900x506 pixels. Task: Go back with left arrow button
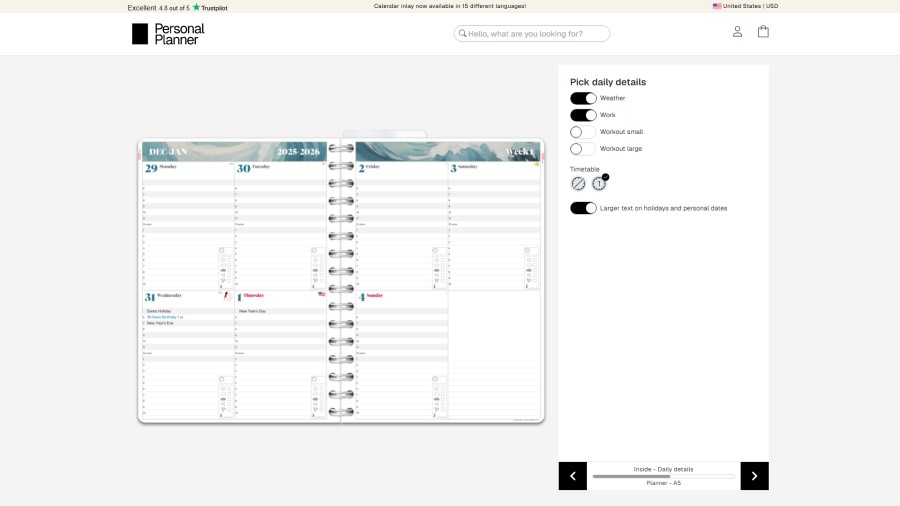[x=573, y=476]
